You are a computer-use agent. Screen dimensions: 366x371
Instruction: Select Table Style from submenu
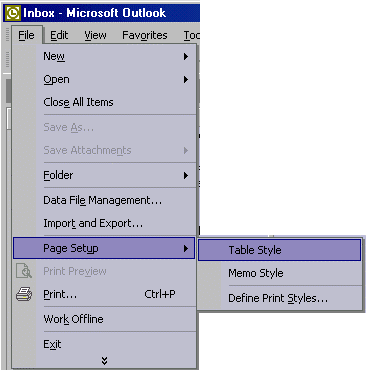click(x=279, y=250)
